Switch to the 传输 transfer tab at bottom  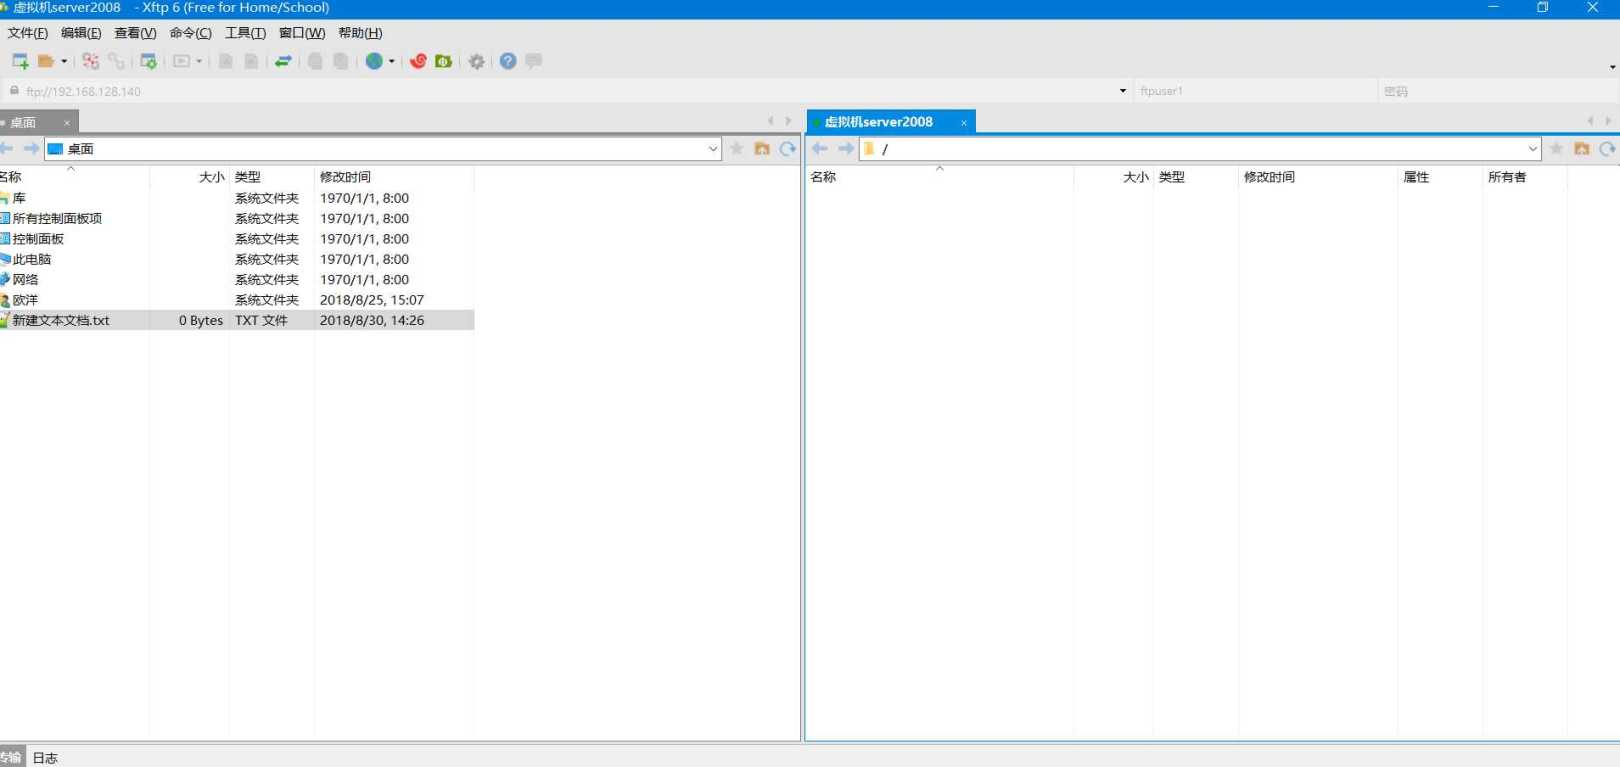click(x=11, y=758)
